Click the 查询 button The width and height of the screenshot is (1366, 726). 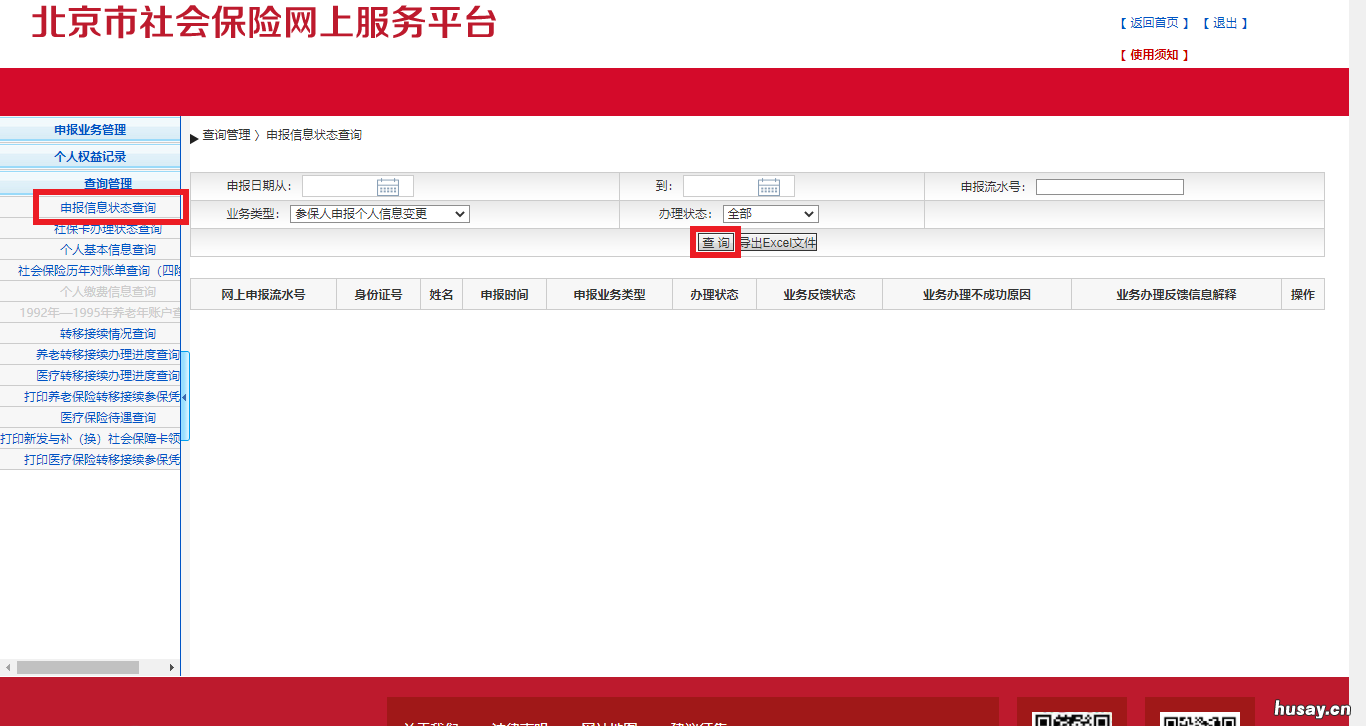pyautogui.click(x=714, y=241)
